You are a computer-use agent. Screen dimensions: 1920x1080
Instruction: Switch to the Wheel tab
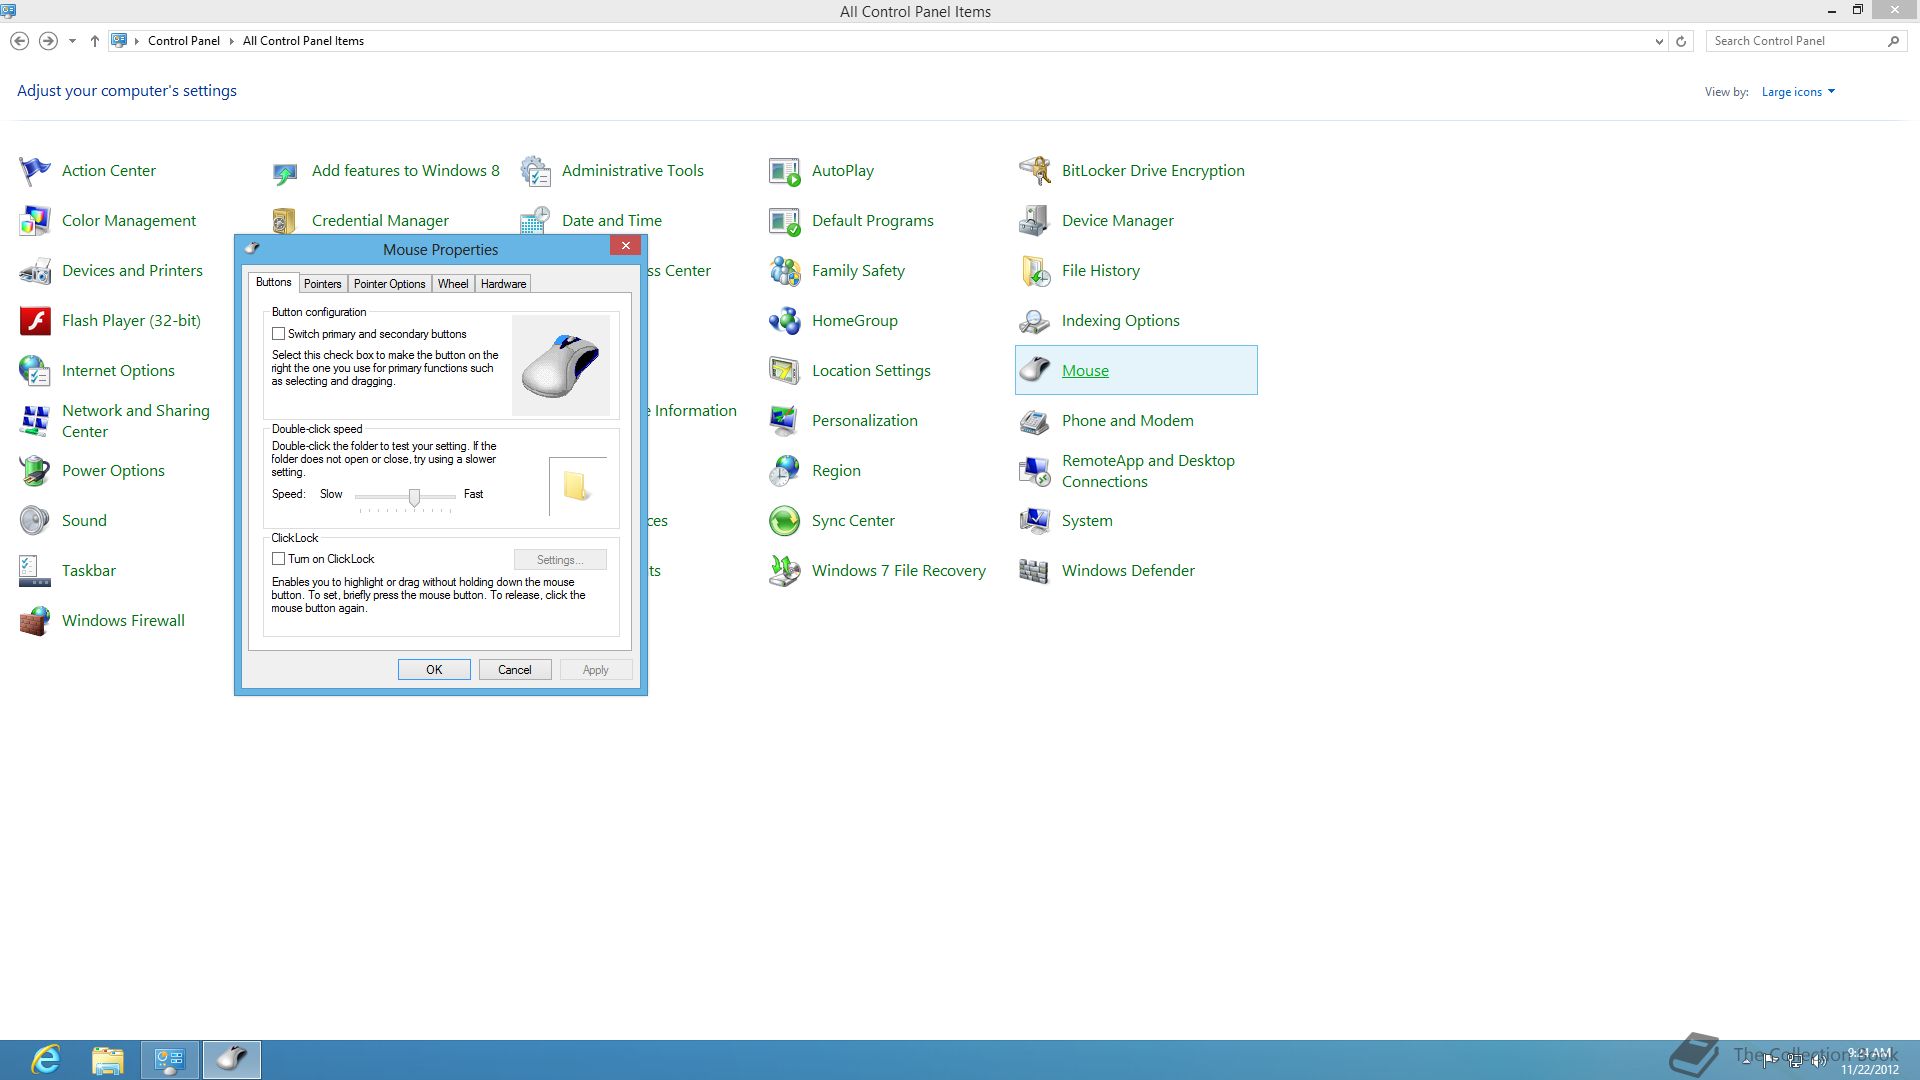(453, 284)
